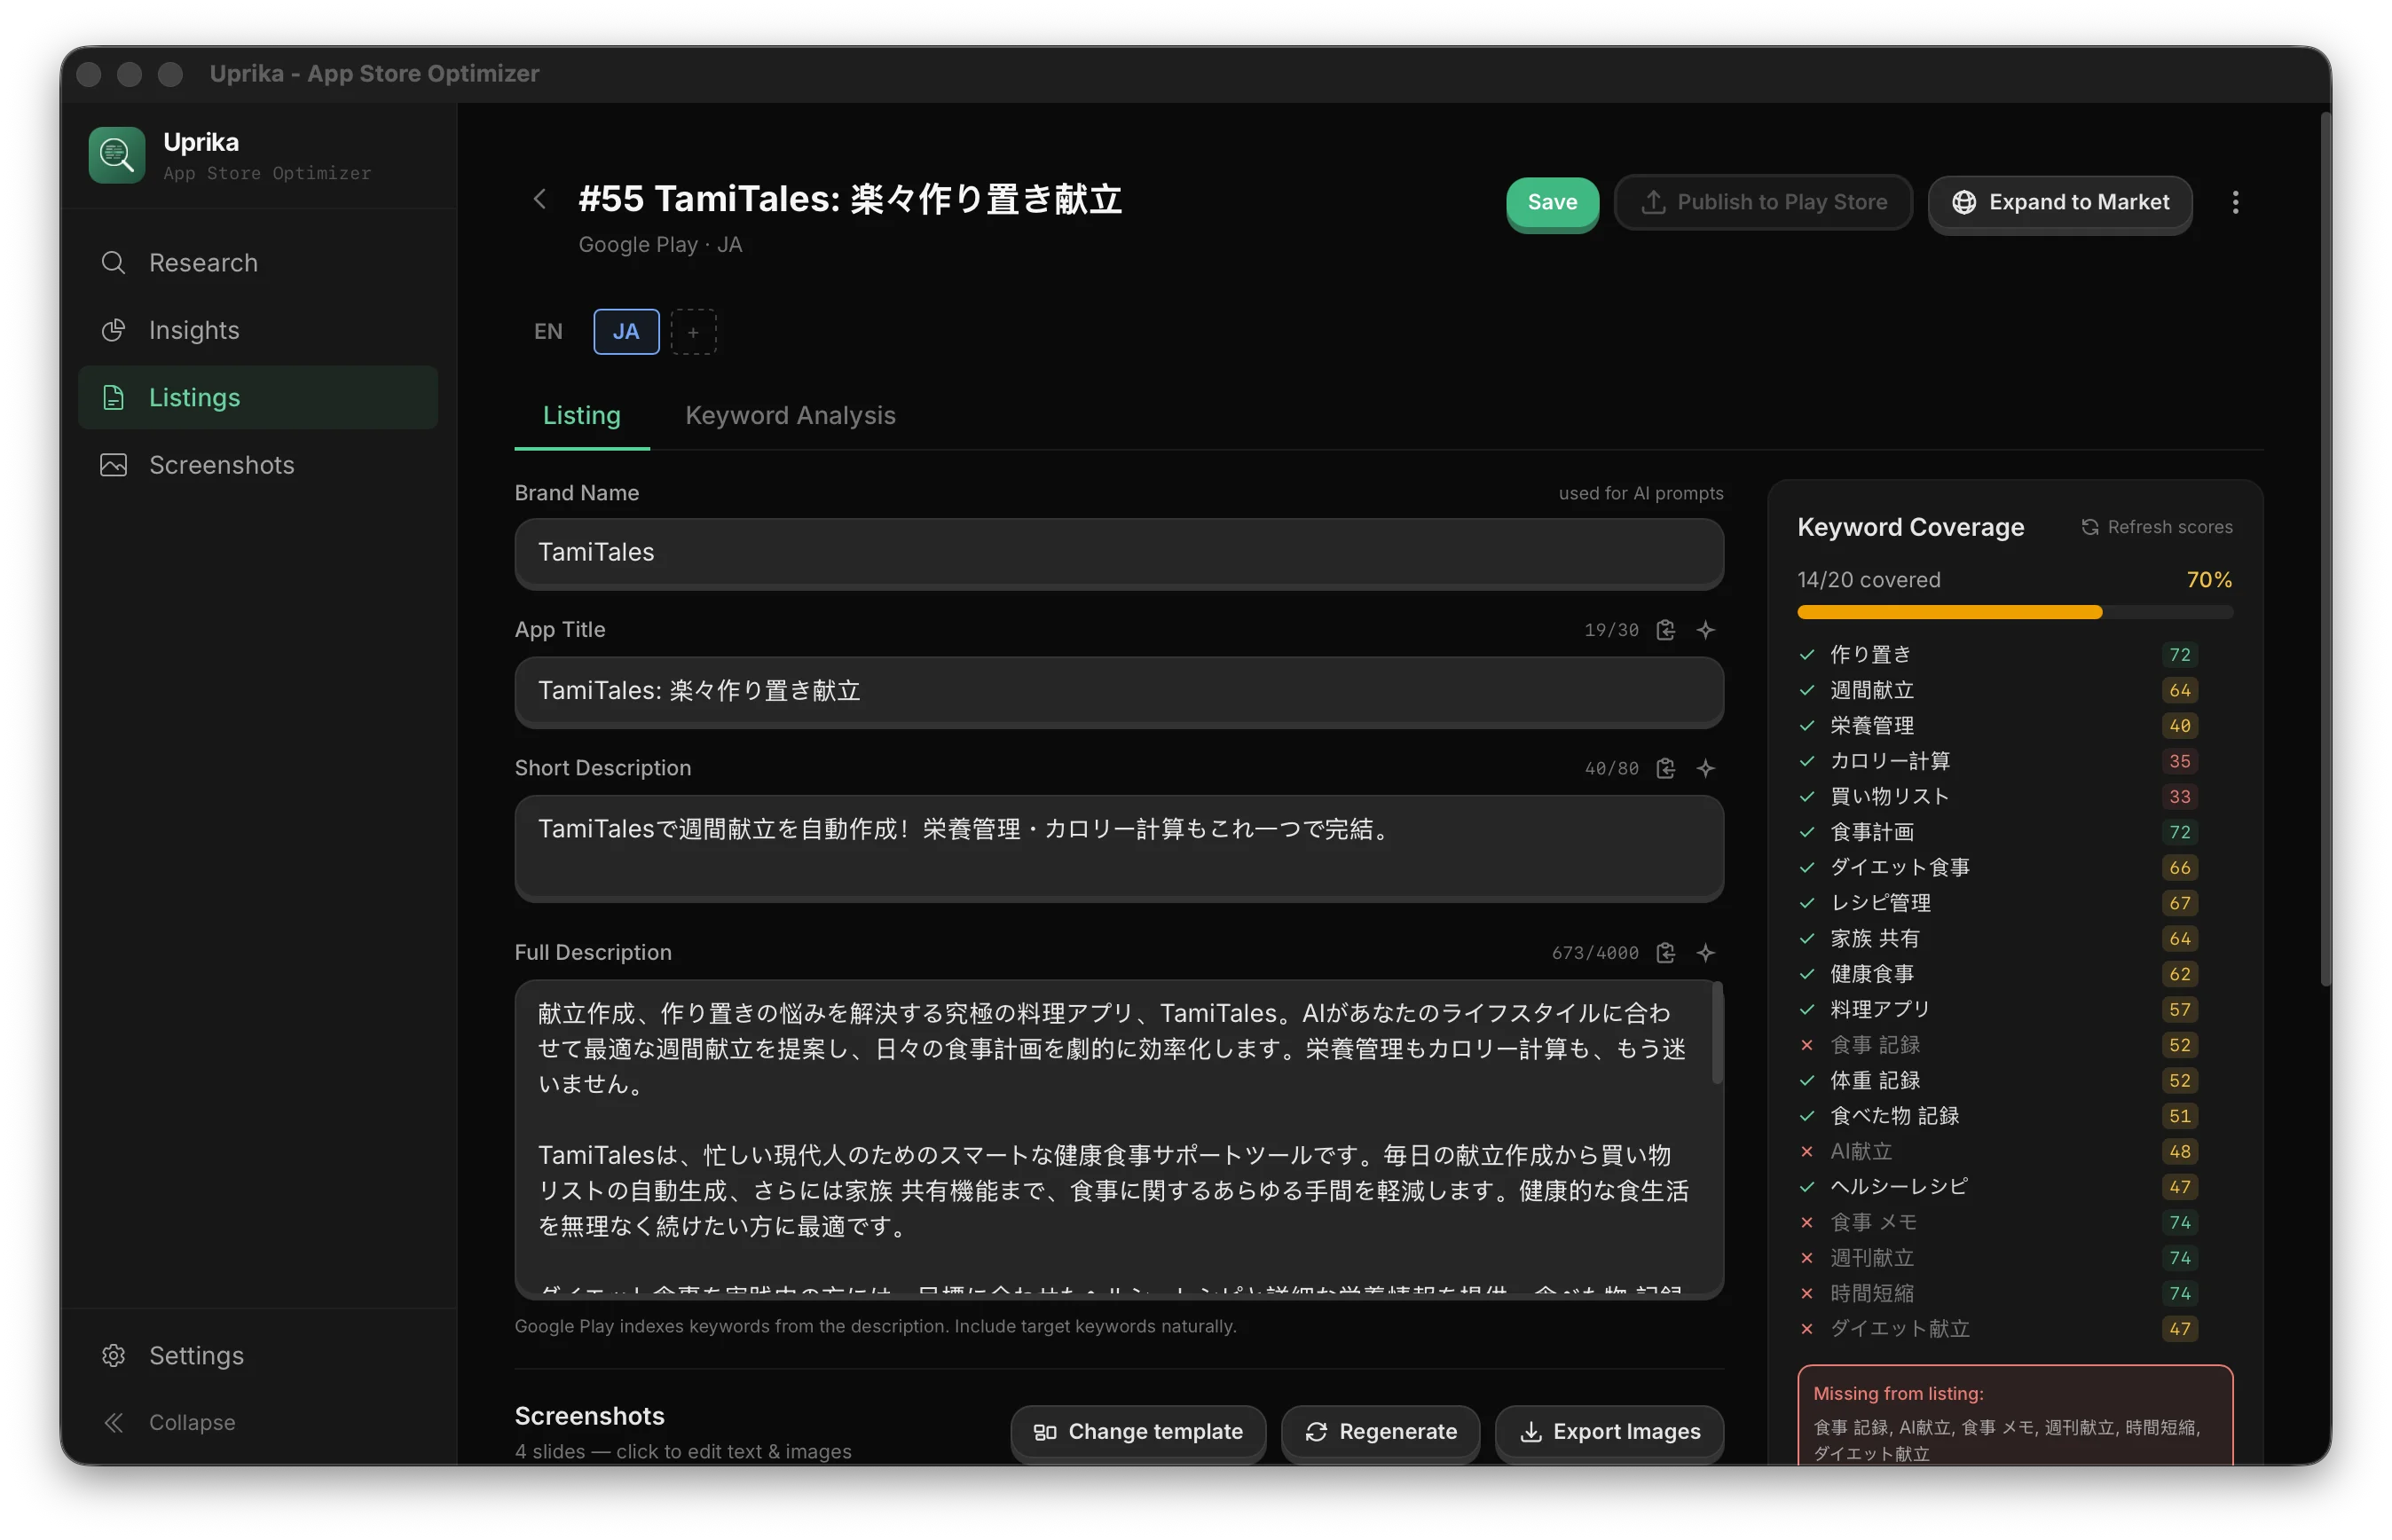Switch listing language to EN
Image resolution: width=2392 pixels, height=1540 pixels.
(548, 332)
